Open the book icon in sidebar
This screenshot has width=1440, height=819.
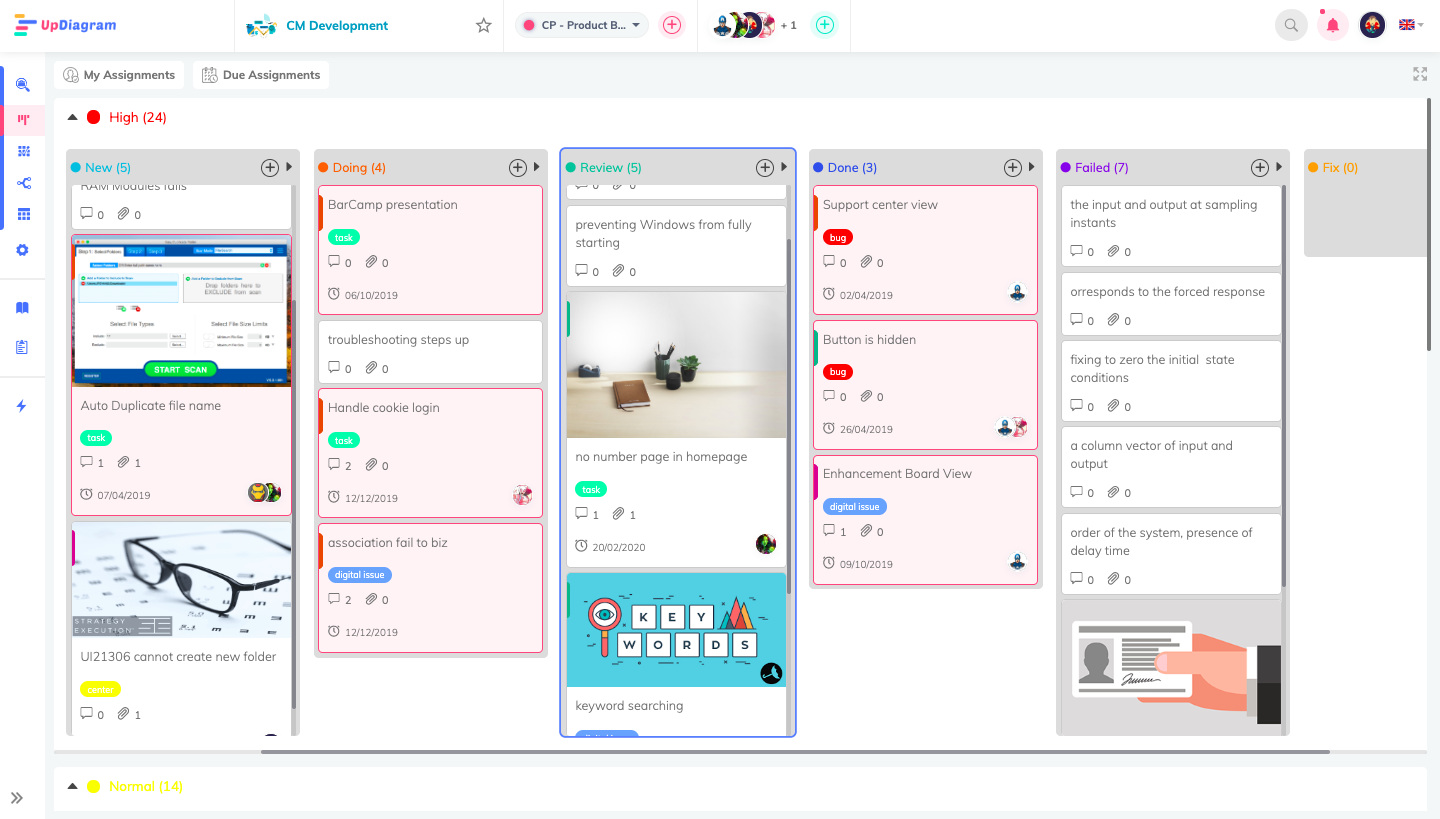[x=22, y=308]
